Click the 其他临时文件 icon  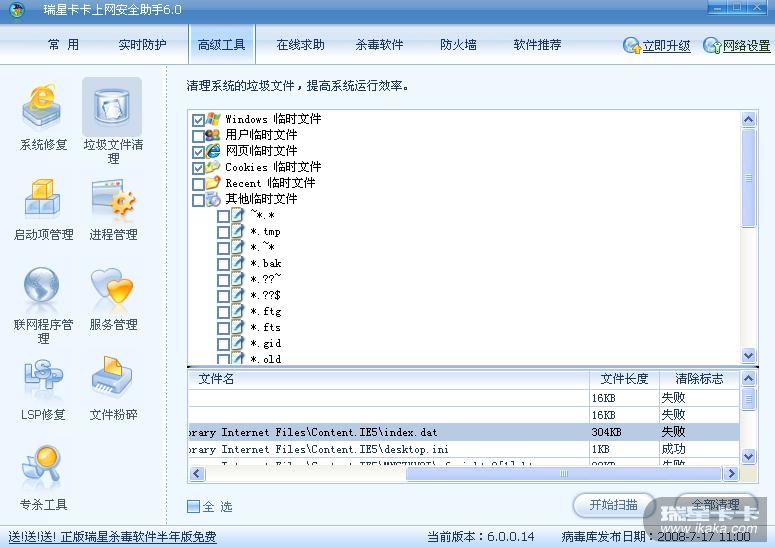pos(213,199)
